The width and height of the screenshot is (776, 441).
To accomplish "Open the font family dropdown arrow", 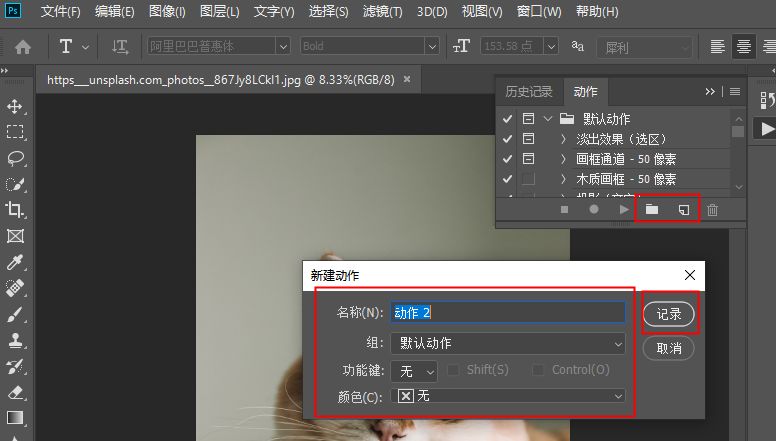I will (x=283, y=47).
